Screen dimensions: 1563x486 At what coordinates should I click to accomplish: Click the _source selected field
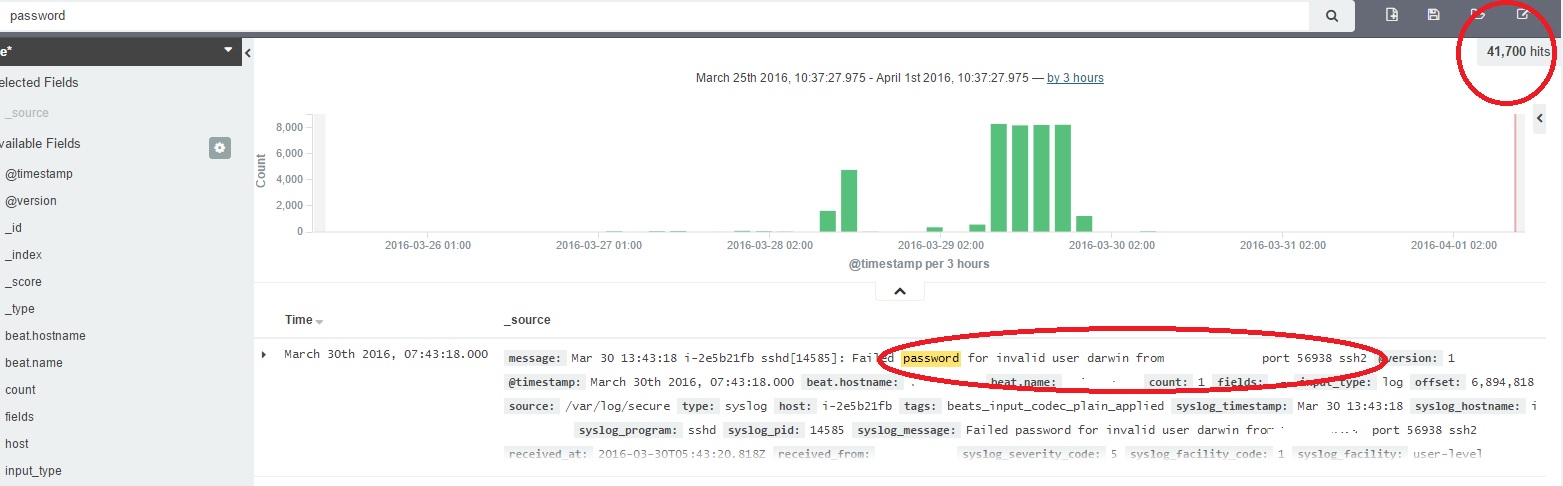[27, 113]
